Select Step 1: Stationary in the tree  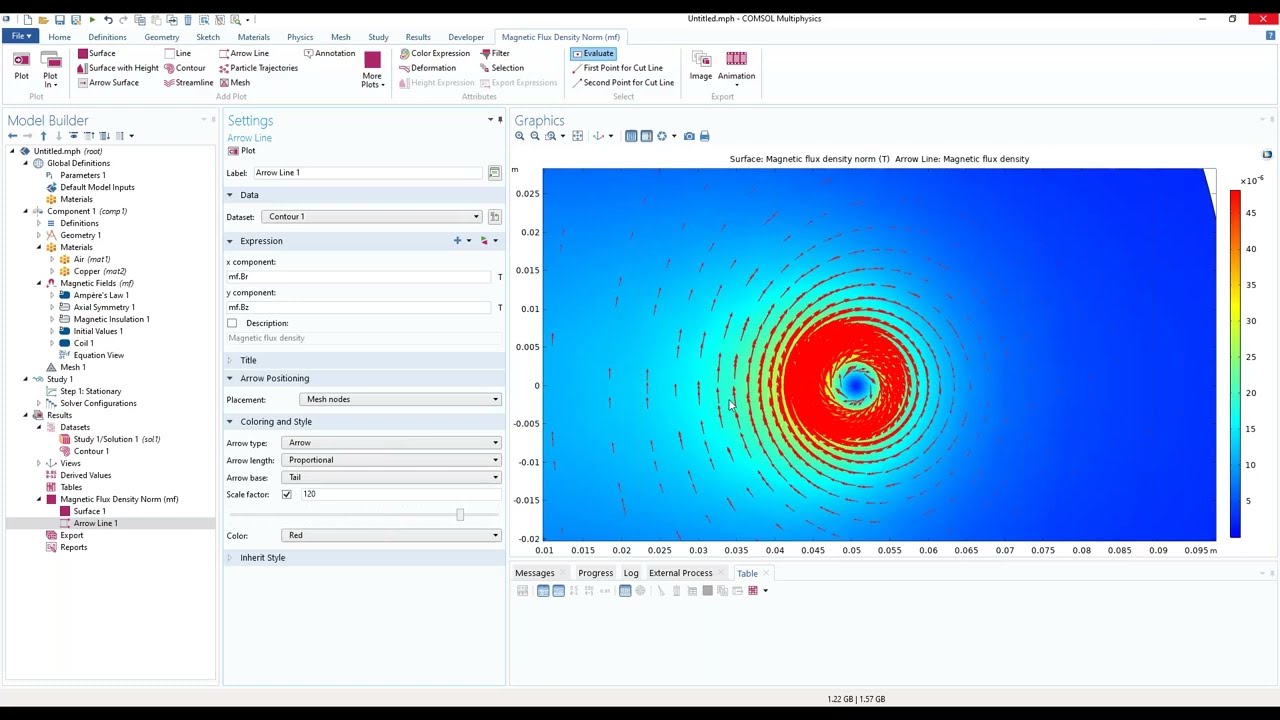click(x=90, y=391)
